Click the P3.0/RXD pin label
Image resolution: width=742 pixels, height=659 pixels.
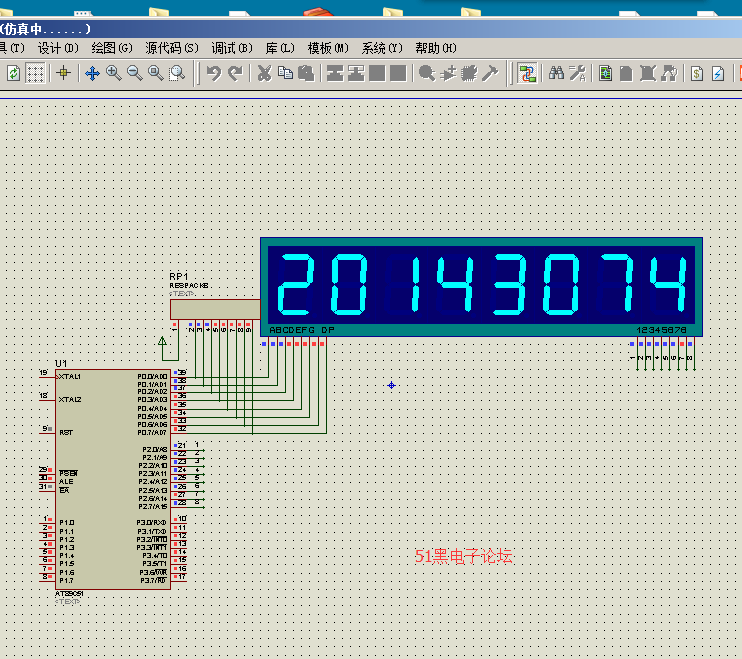point(151,523)
